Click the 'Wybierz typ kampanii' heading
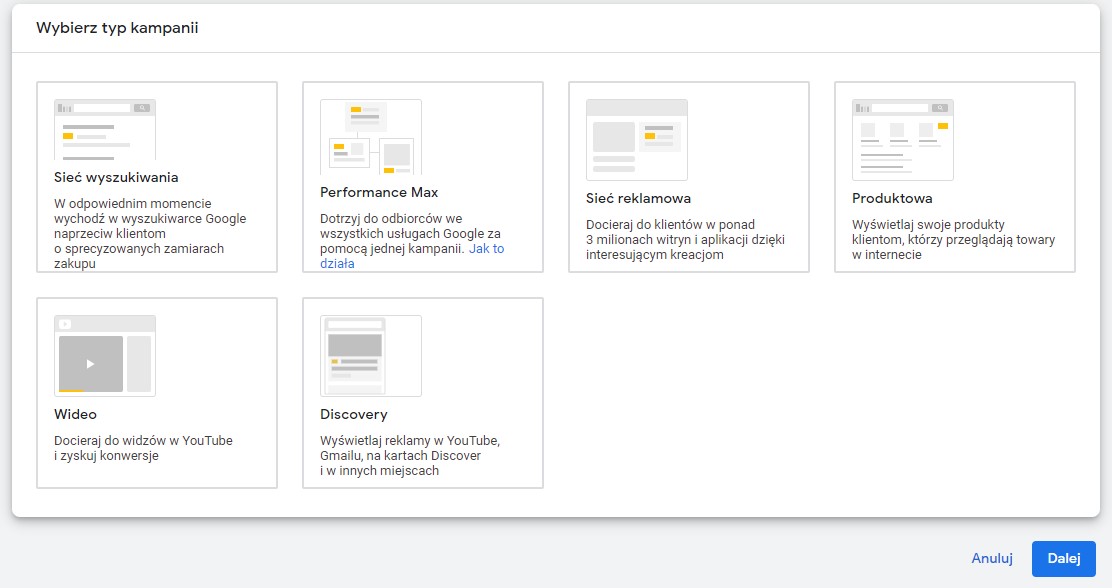Screen dimensions: 1112x588 click(x=117, y=28)
